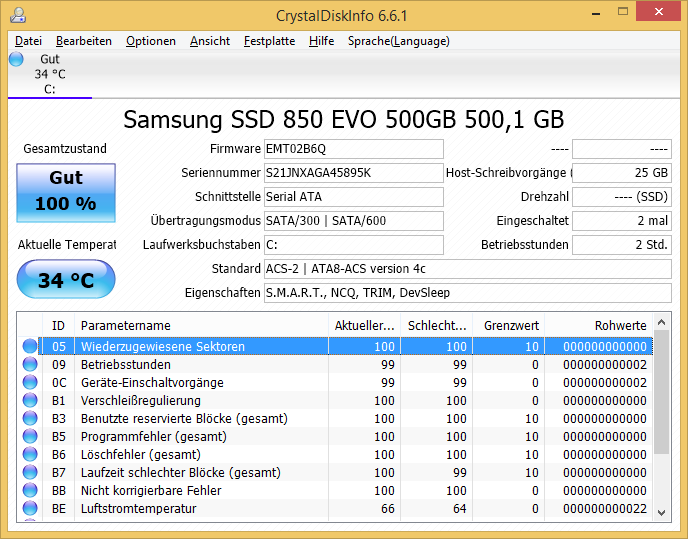This screenshot has height=539, width=688.
Task: Open the Ansicht menu
Action: (210, 41)
